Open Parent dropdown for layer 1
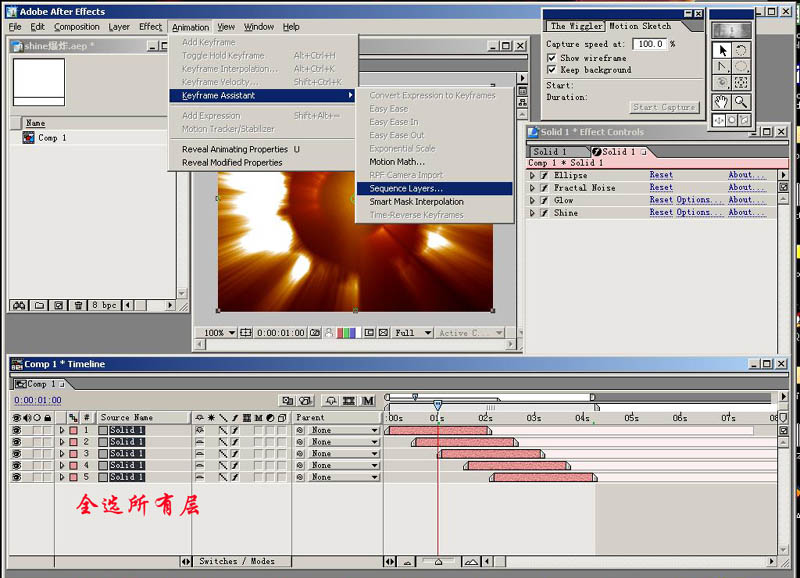This screenshot has width=800, height=578. [x=344, y=430]
